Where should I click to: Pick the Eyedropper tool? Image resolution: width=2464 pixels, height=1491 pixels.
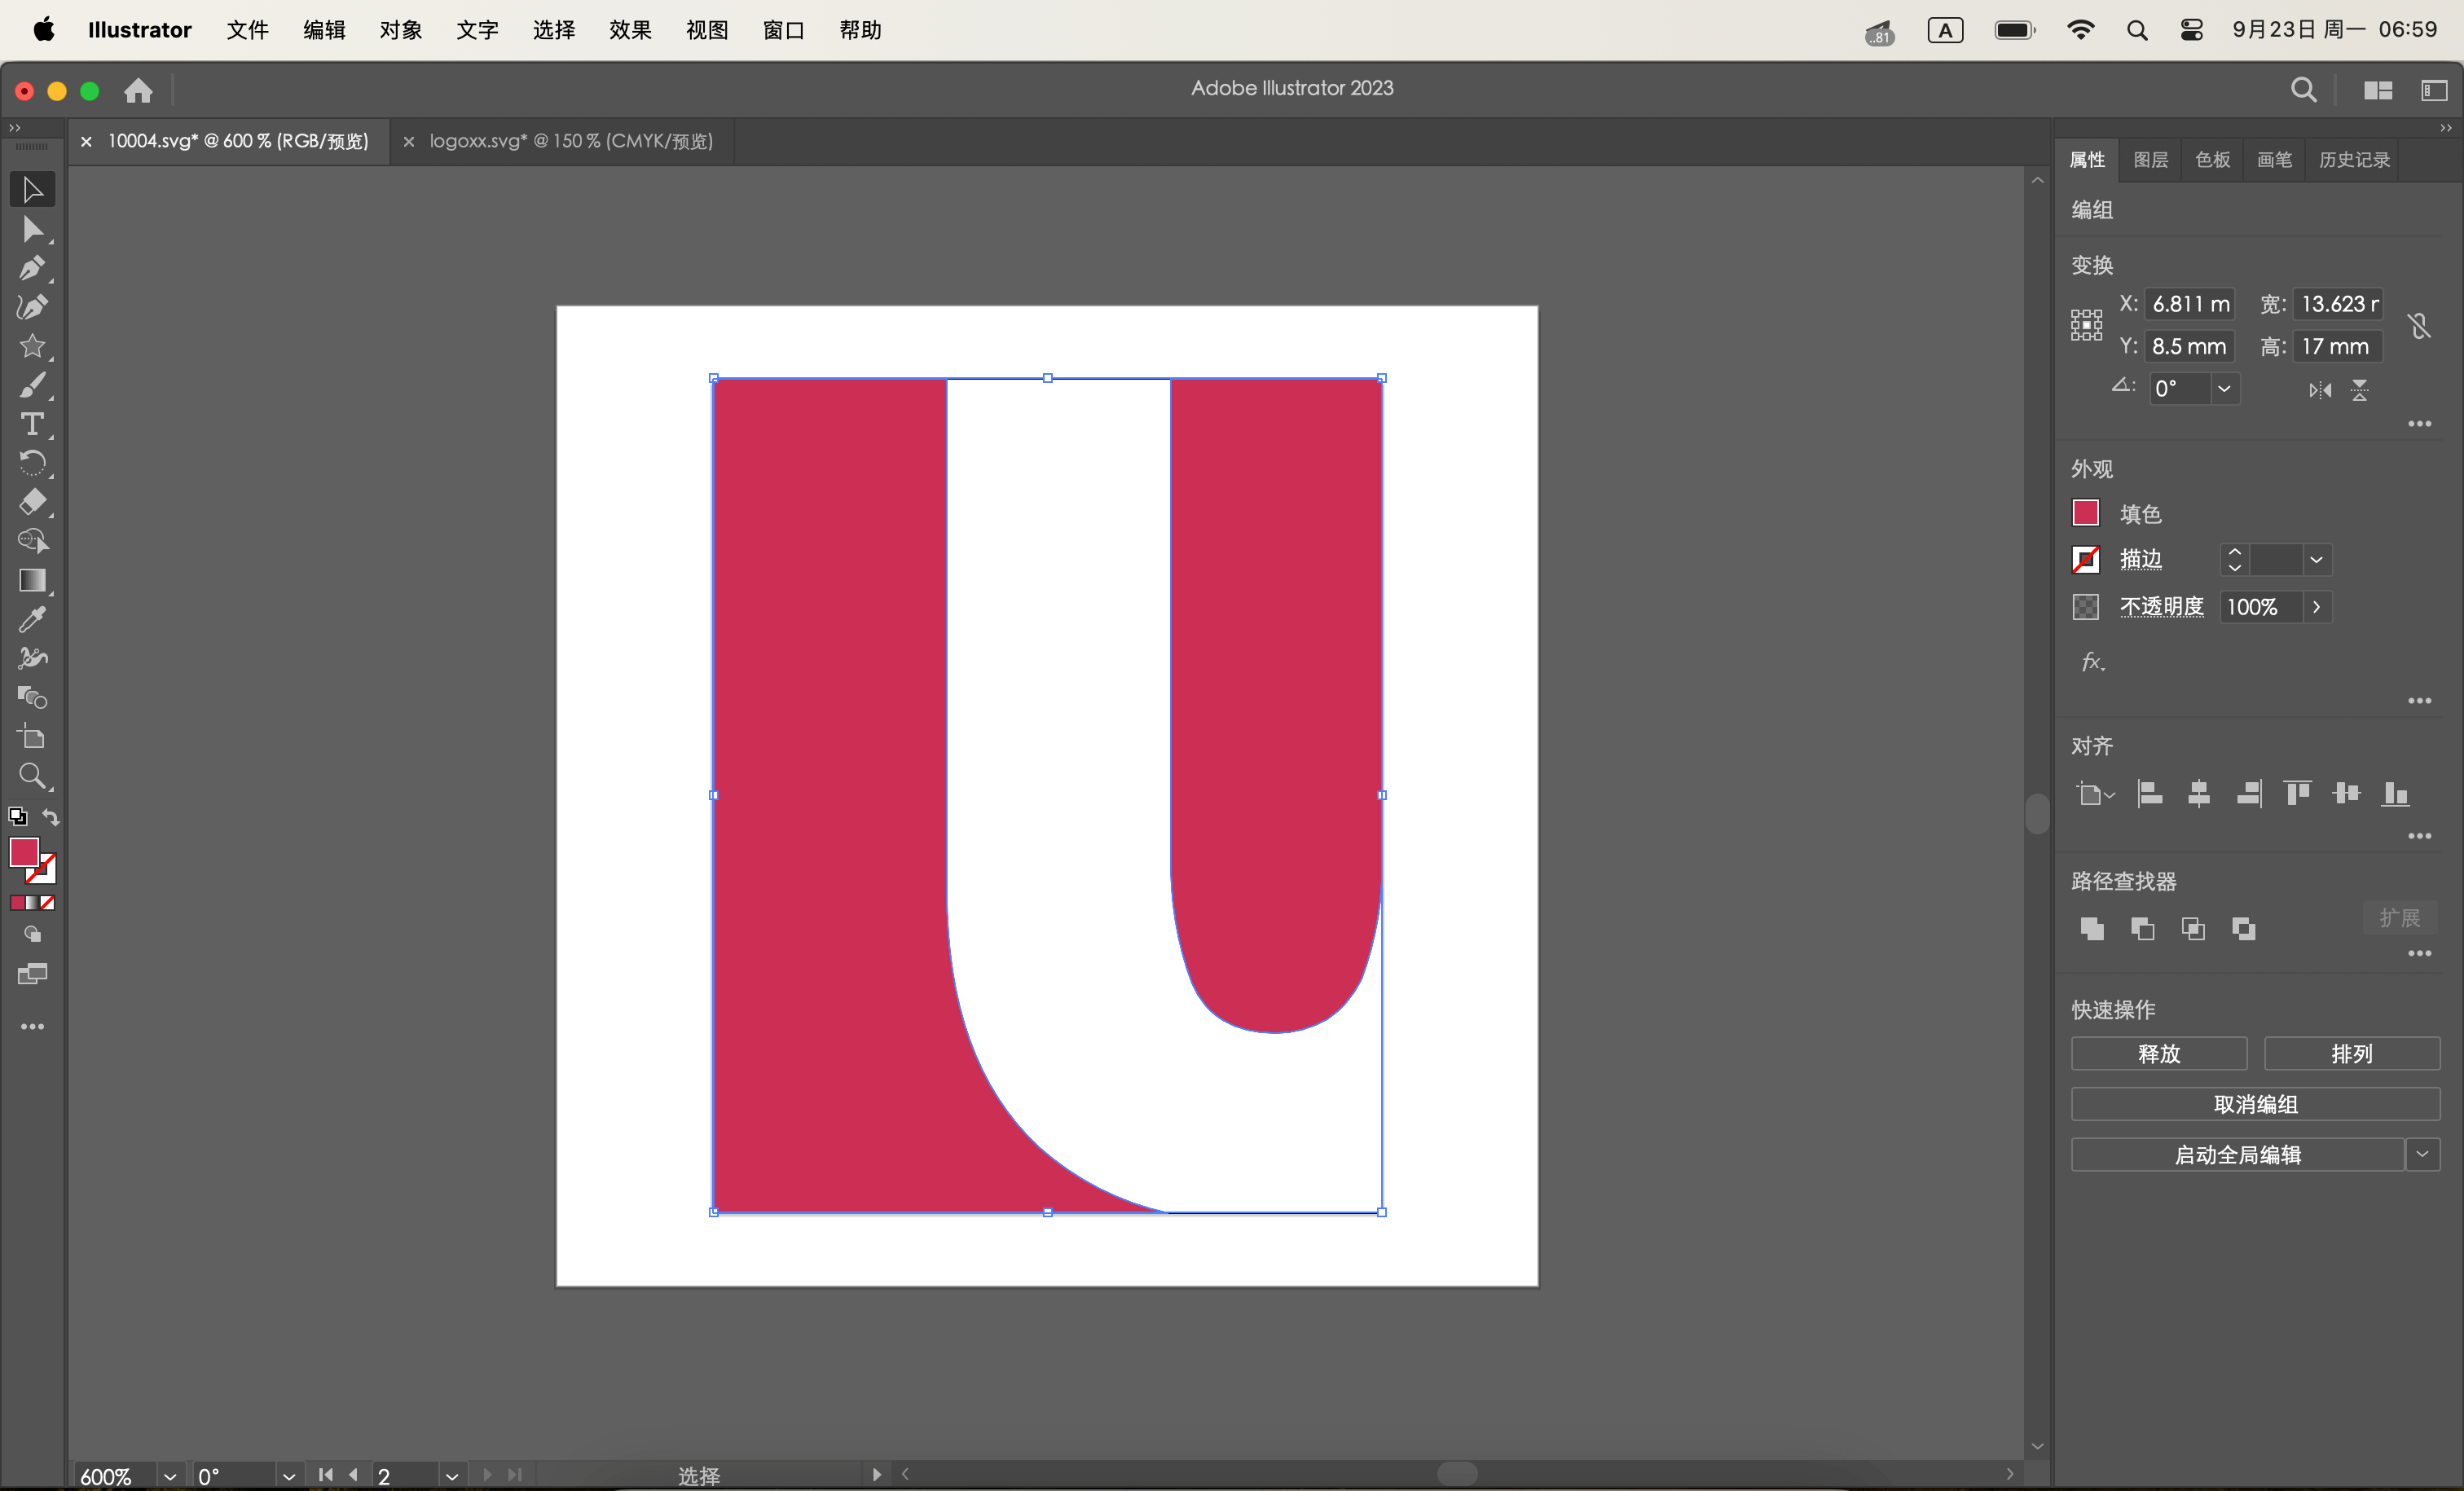coord(32,619)
